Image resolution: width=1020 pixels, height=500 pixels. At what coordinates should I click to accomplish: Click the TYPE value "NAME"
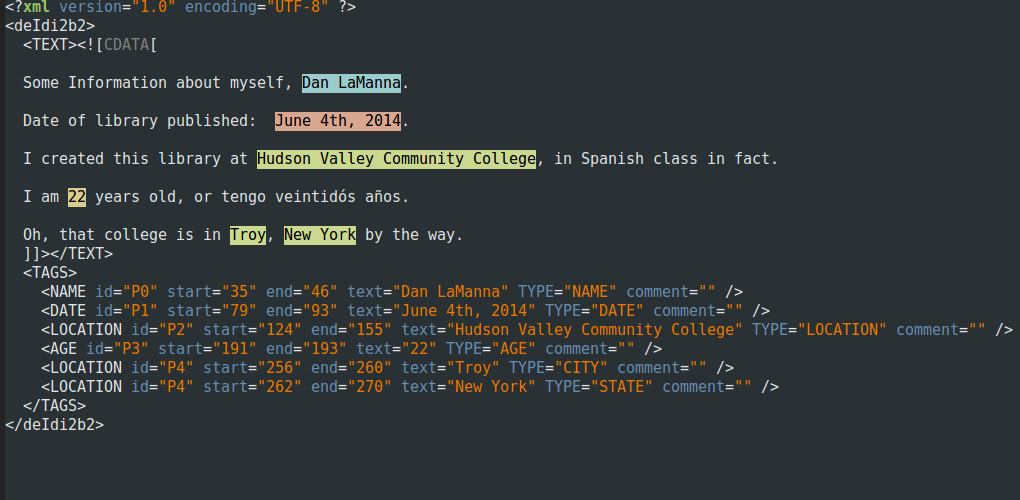pos(590,291)
